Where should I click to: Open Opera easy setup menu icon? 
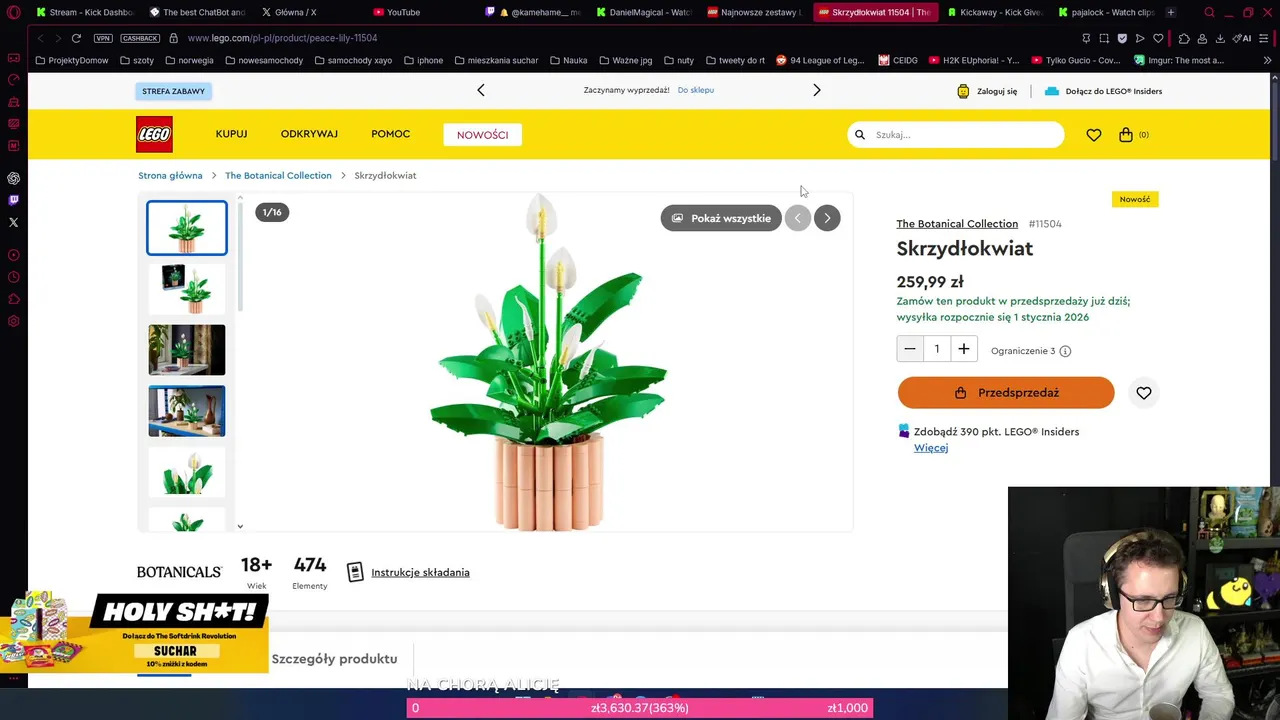tap(1266, 38)
